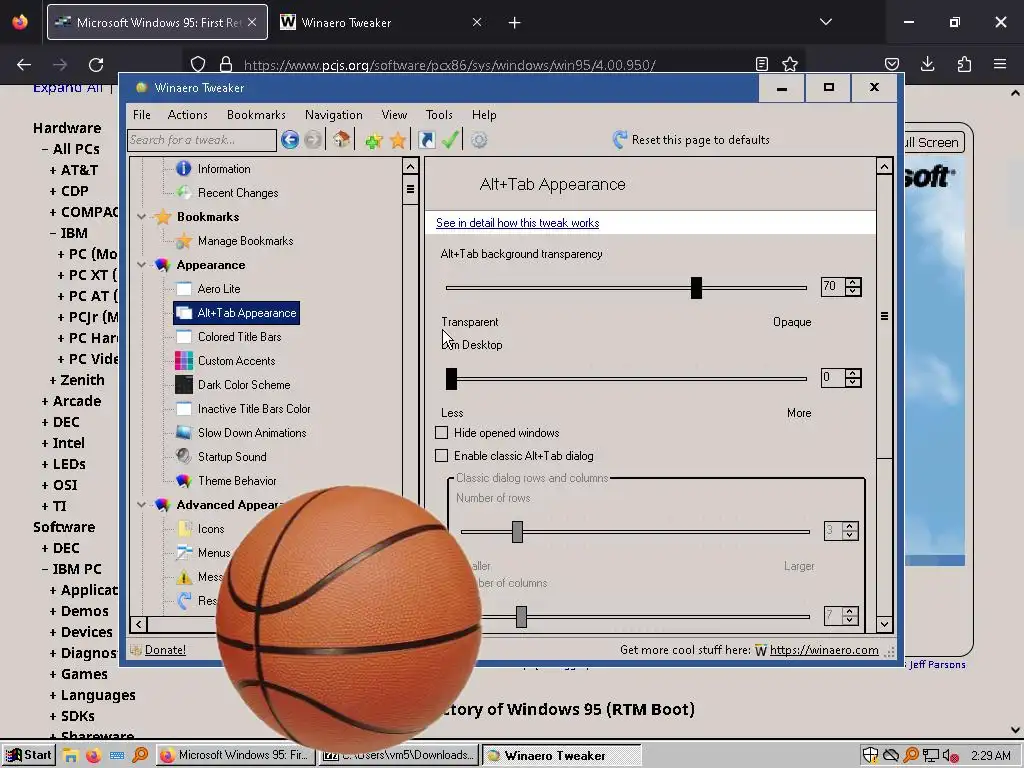Screen dimensions: 1024x768
Task: Collapse the Bookmarks tree group
Action: pos(142,217)
